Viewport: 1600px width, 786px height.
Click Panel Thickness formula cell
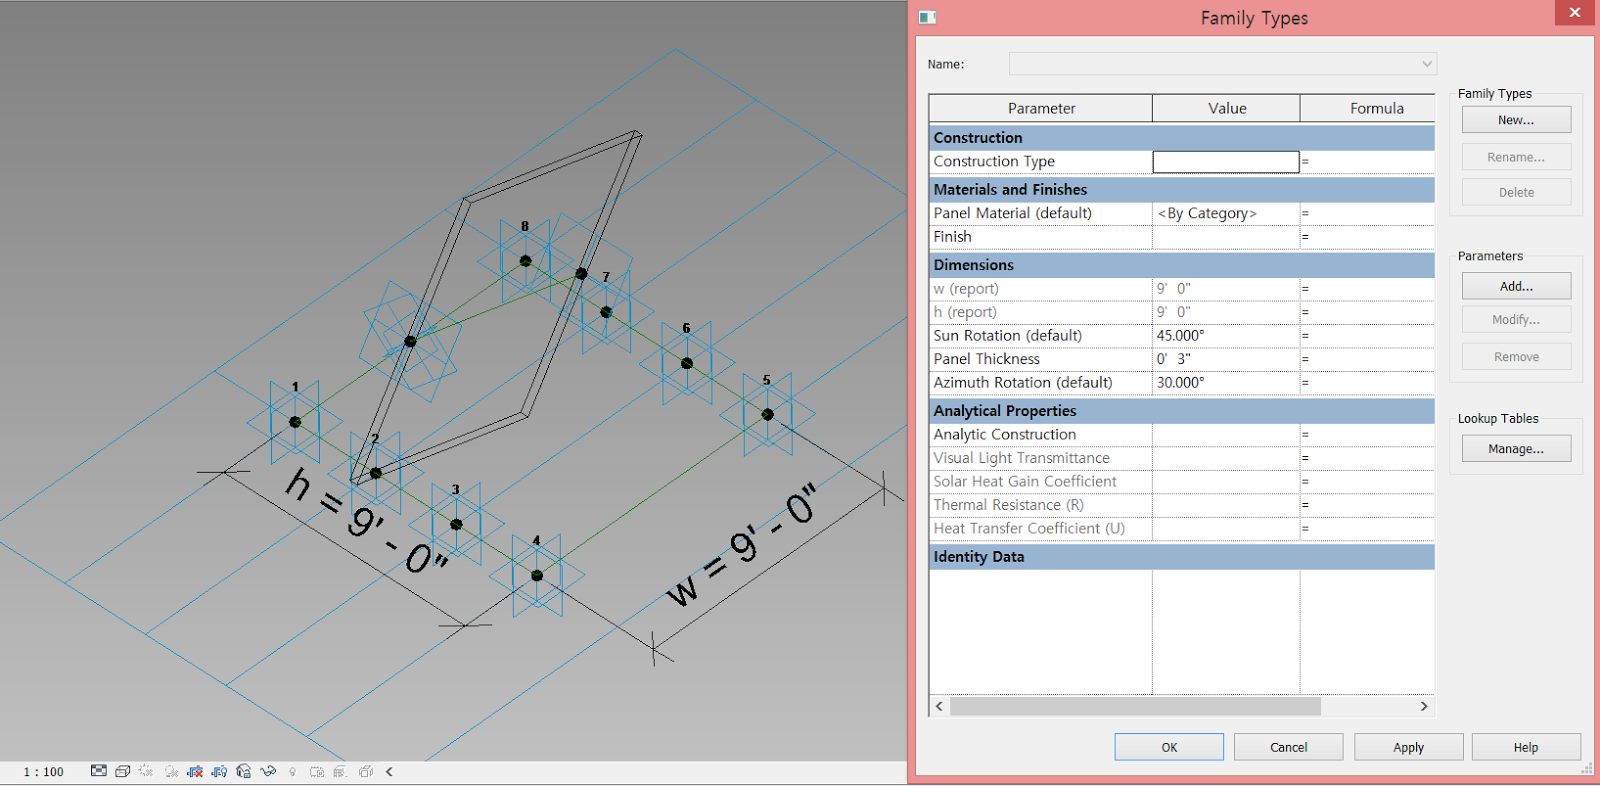coord(1367,359)
